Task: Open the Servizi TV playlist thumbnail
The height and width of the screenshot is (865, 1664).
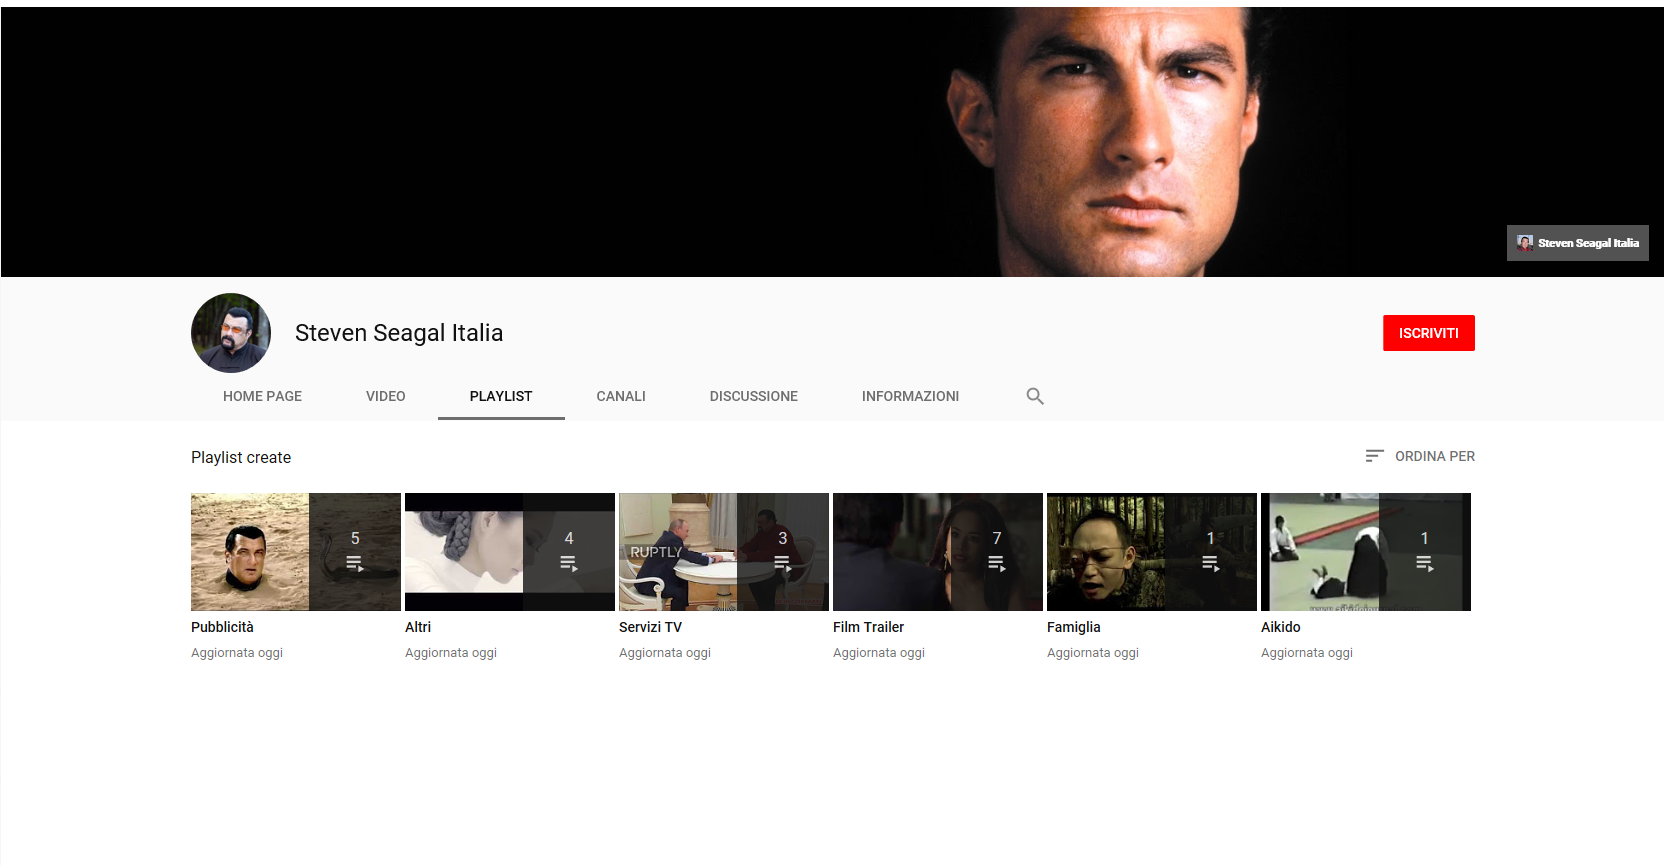Action: click(x=724, y=552)
